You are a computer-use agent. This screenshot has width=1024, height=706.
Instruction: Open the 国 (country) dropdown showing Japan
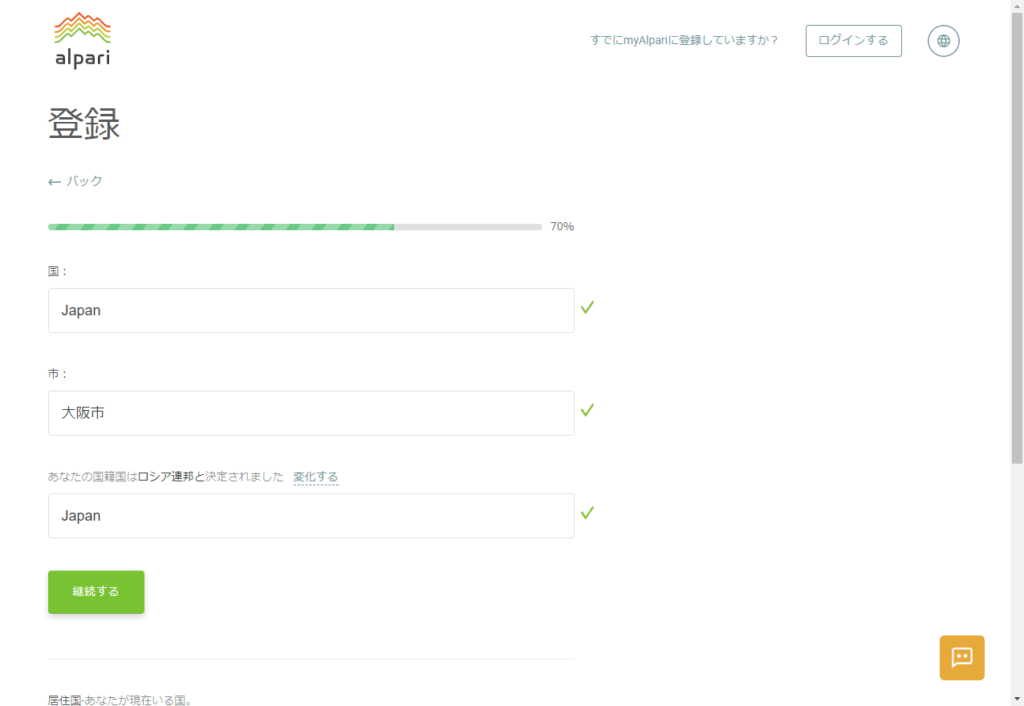pyautogui.click(x=311, y=310)
